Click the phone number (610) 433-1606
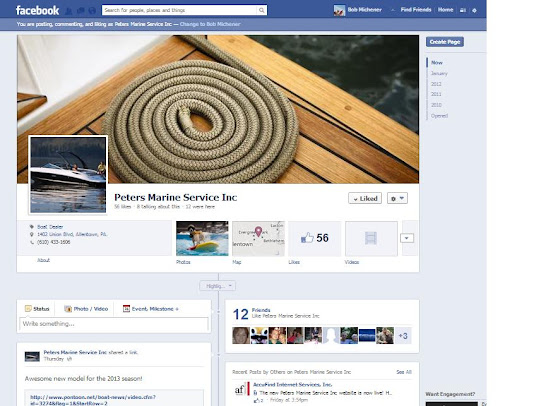This screenshot has width=541, height=406. [x=53, y=242]
